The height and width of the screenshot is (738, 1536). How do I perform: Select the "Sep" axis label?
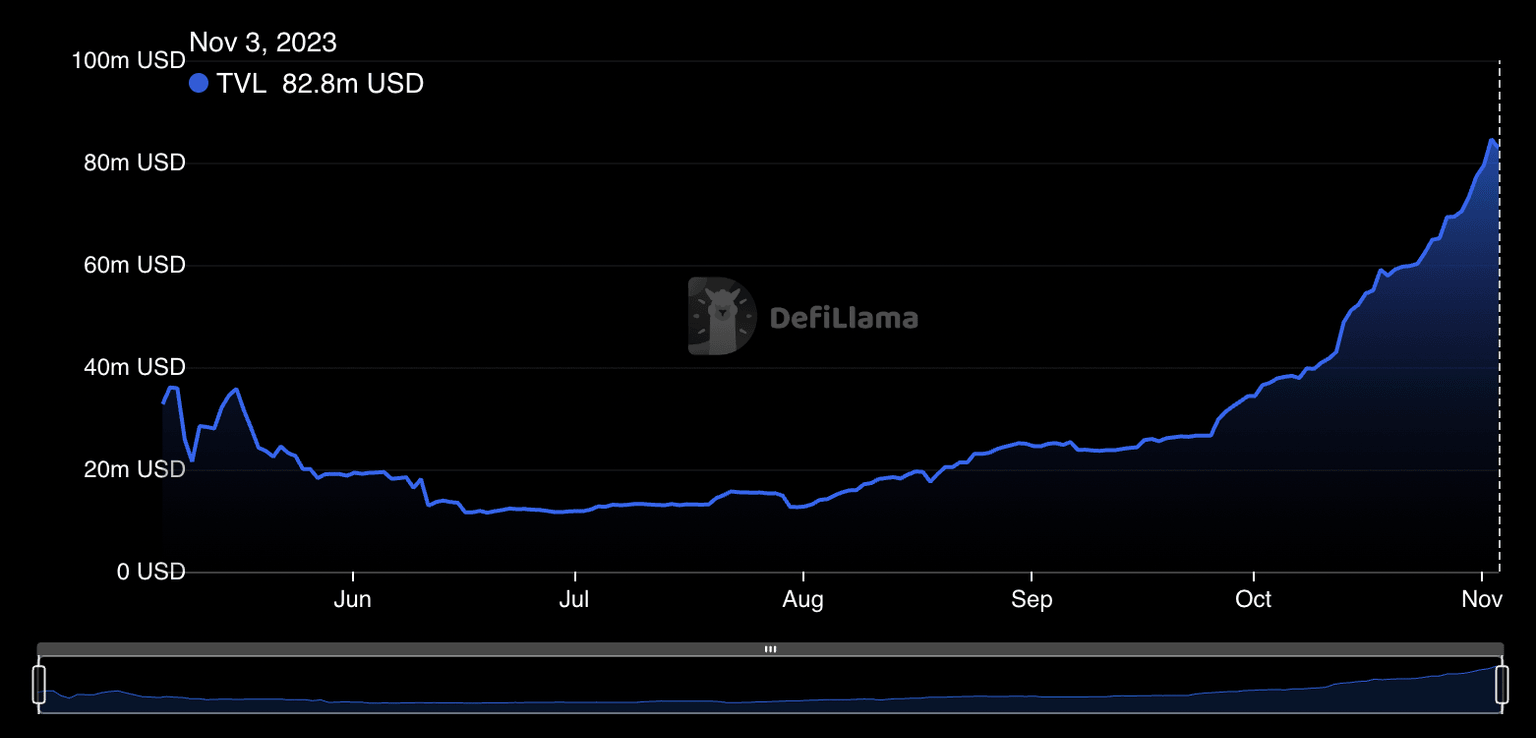click(x=1032, y=599)
